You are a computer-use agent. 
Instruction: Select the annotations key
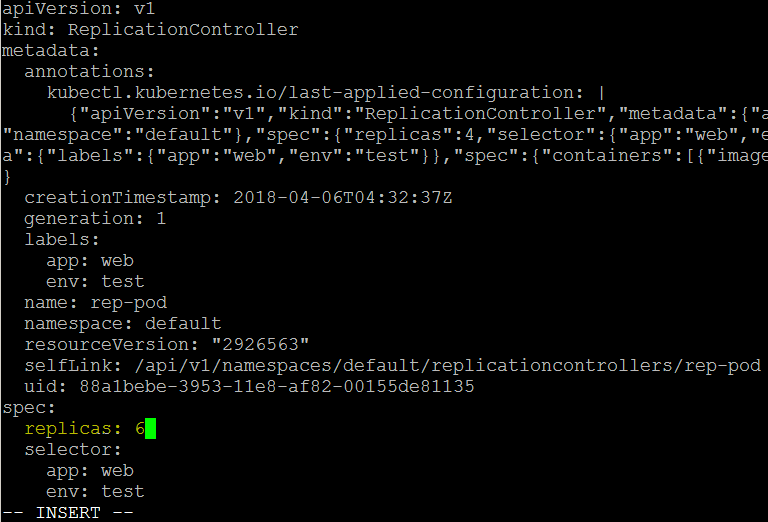pos(90,72)
